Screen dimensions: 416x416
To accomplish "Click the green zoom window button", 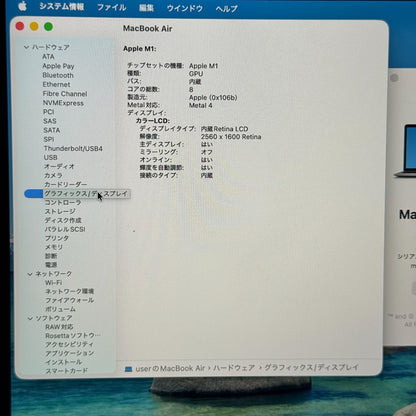I will [x=48, y=27].
